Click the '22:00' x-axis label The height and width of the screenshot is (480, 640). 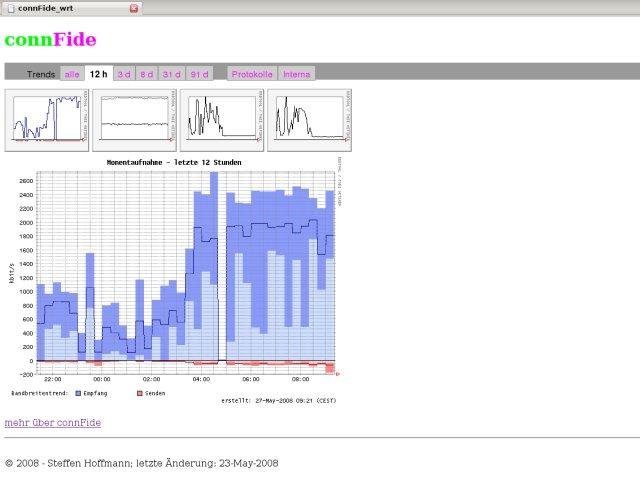[53, 379]
